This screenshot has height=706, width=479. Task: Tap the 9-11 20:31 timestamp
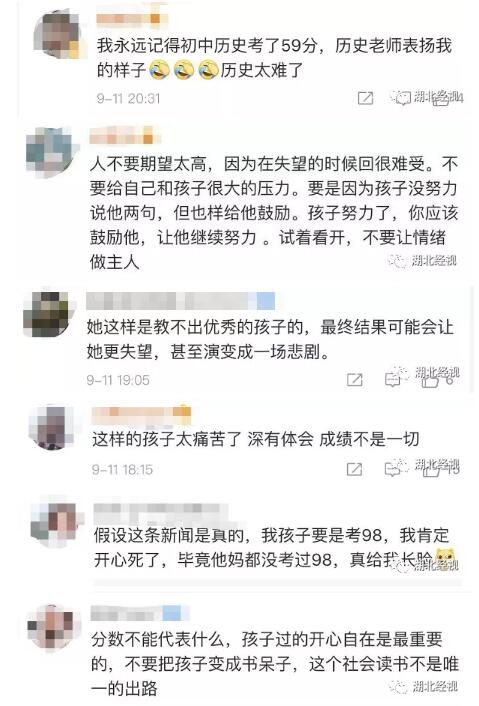tap(128, 98)
